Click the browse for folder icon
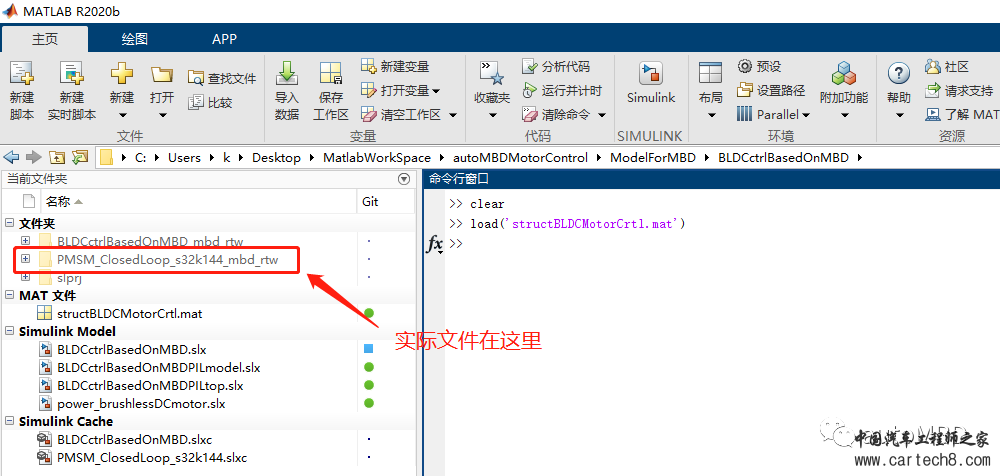Viewport: 1000px width, 476px height. pos(80,157)
